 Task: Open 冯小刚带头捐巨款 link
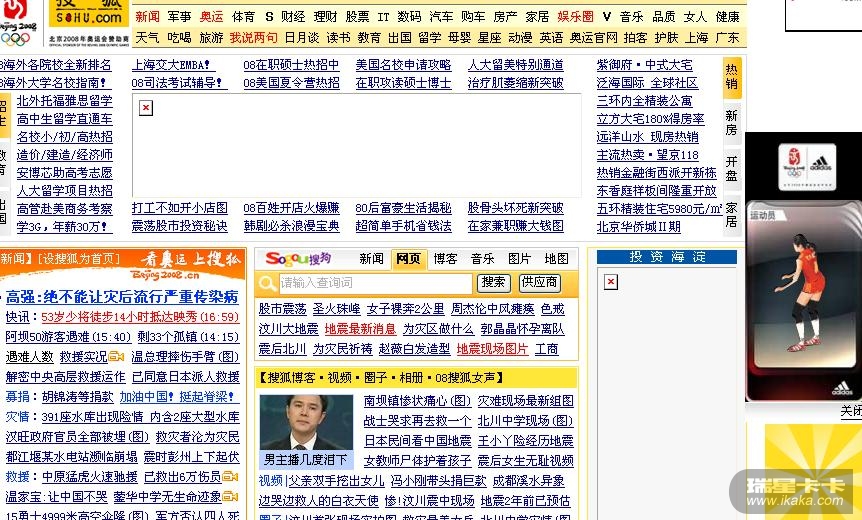coord(438,480)
